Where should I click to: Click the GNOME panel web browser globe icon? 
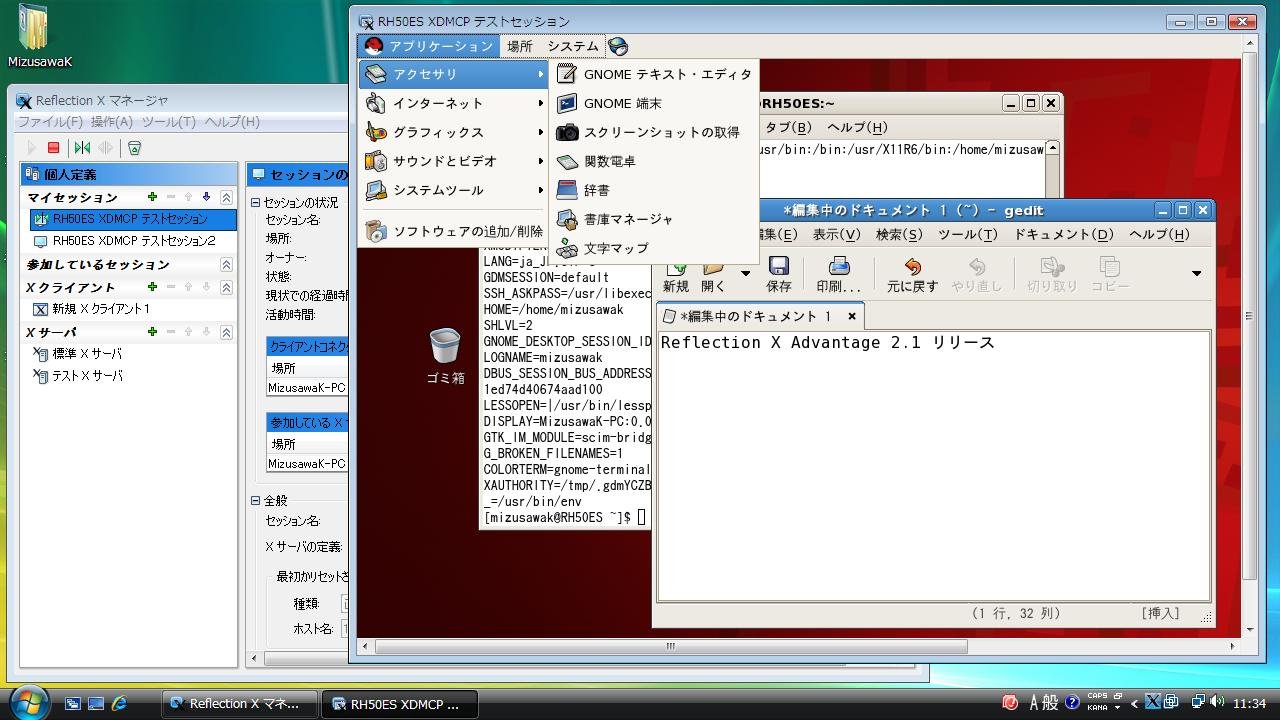click(618, 46)
